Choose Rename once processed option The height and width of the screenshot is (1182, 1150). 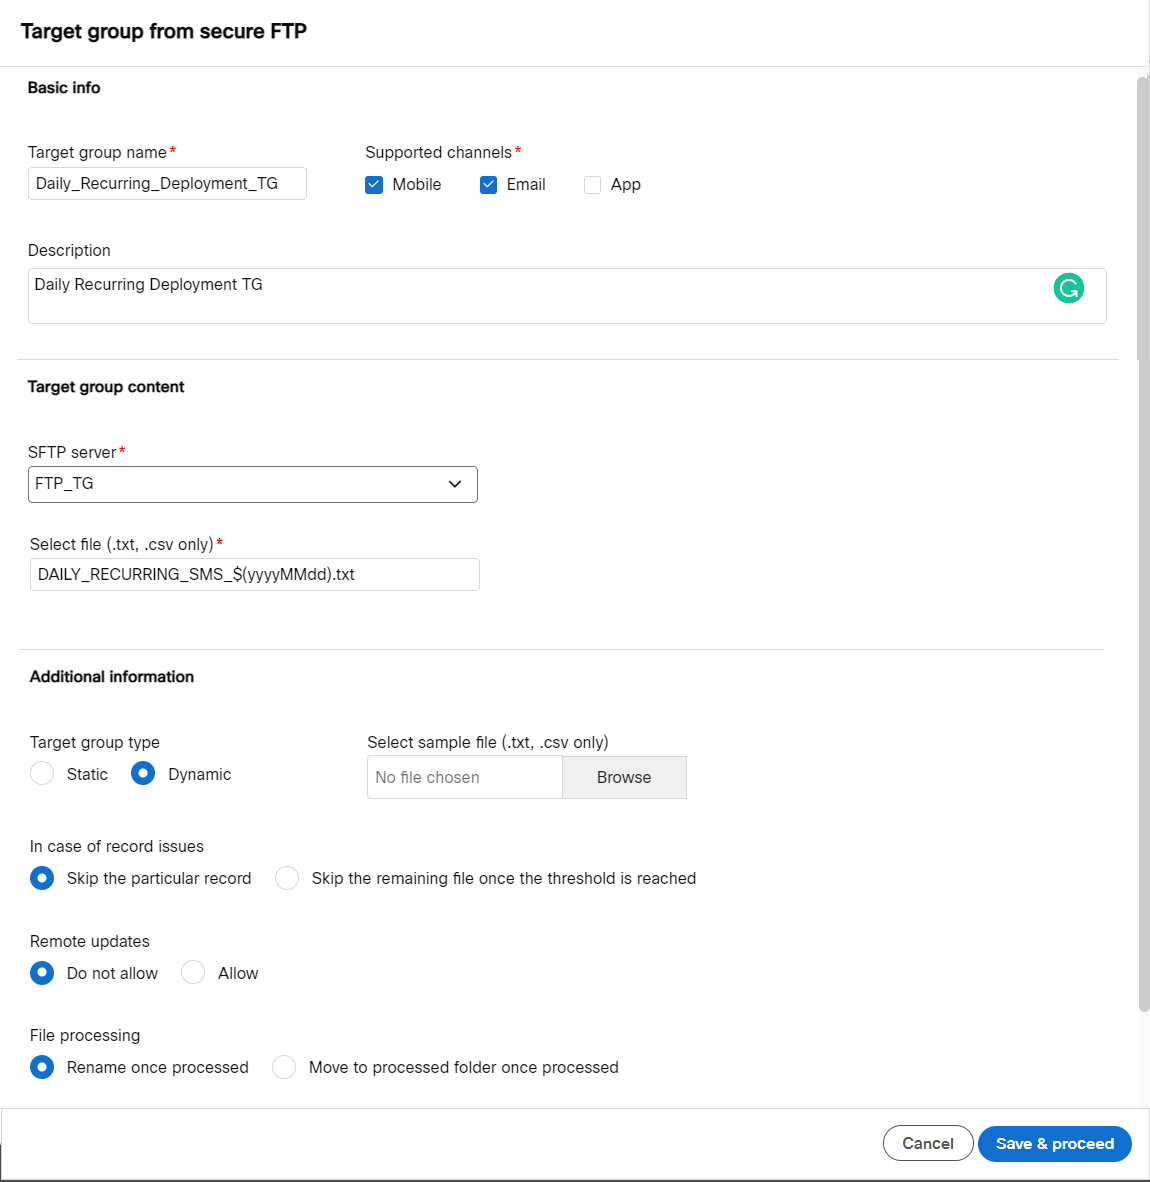[x=42, y=1067]
